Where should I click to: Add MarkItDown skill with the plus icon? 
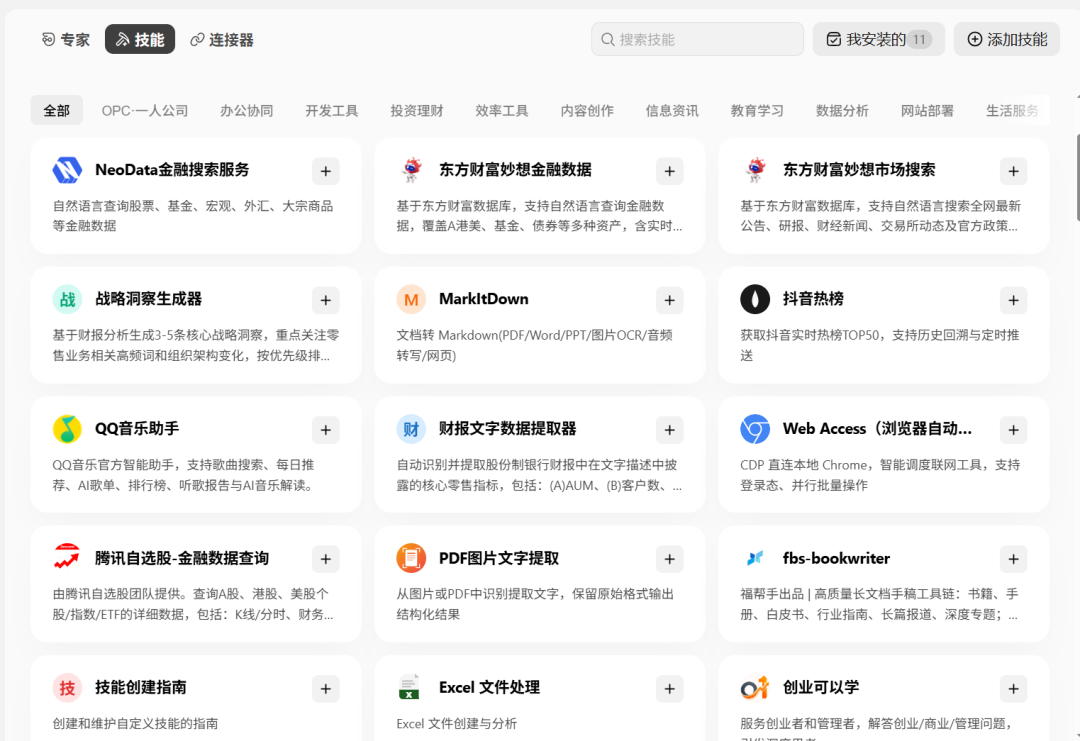pyautogui.click(x=669, y=300)
